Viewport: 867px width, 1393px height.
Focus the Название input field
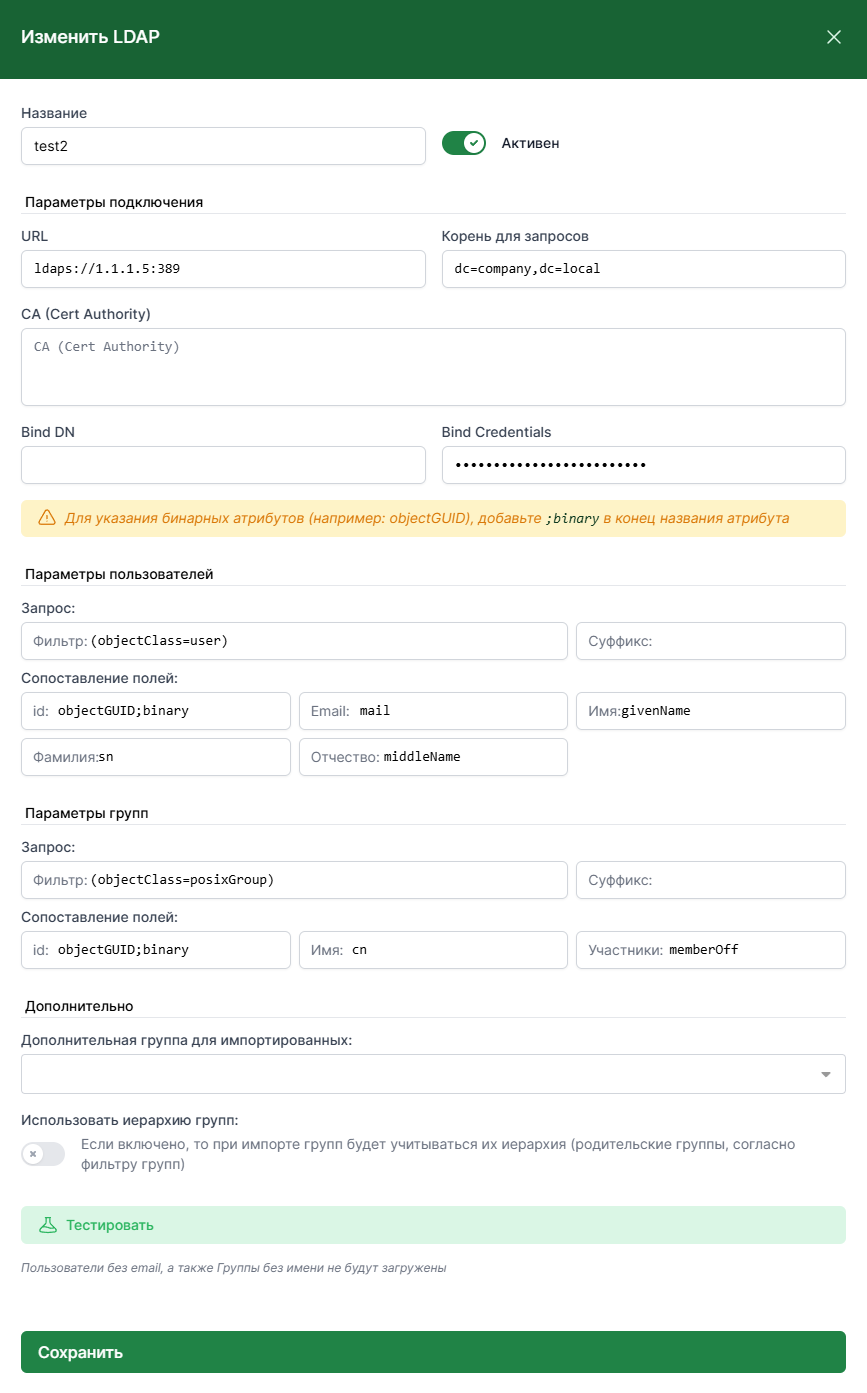tap(223, 145)
